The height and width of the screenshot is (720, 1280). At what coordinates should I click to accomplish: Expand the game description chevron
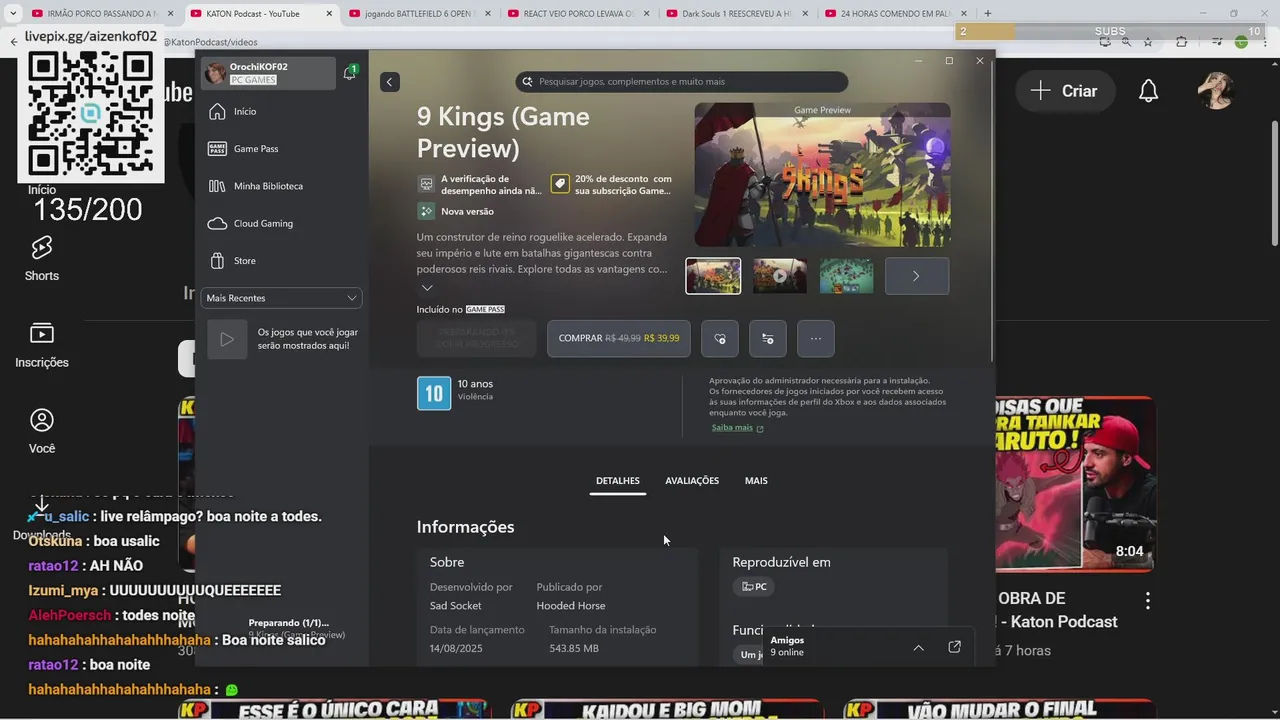pyautogui.click(x=427, y=288)
